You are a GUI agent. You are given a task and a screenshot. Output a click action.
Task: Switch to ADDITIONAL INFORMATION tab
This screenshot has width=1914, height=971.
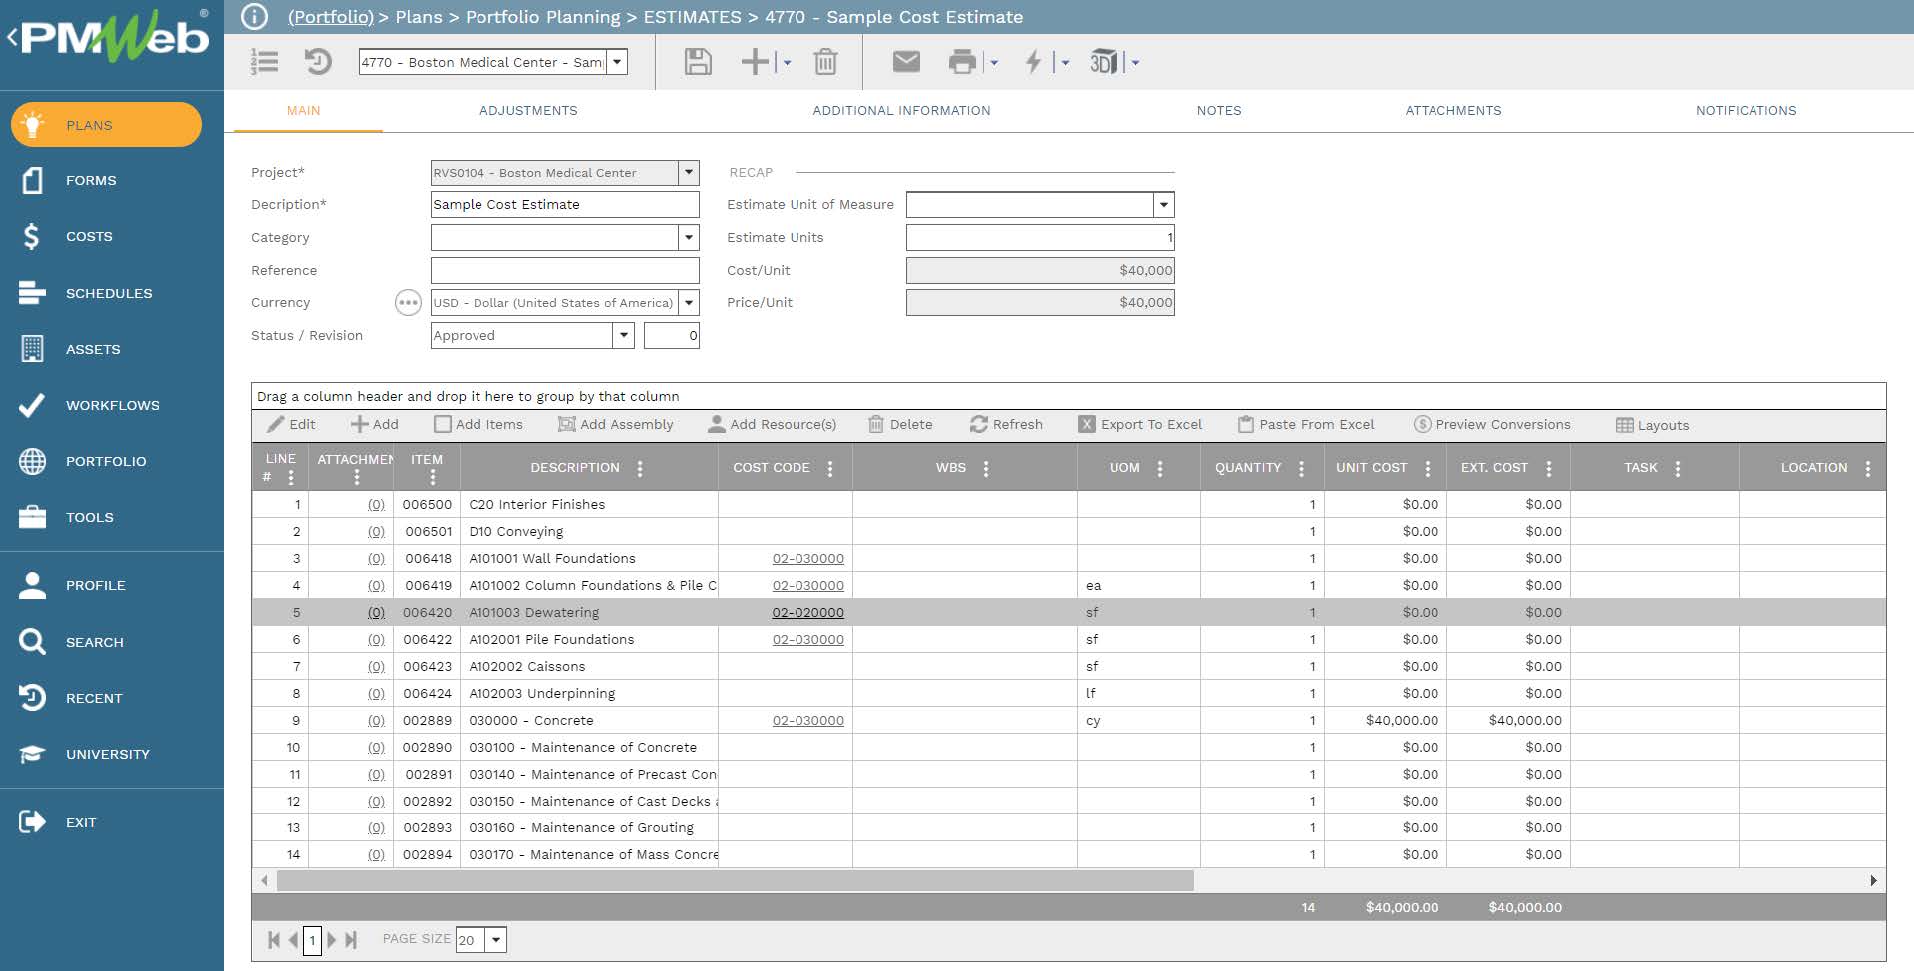click(901, 110)
